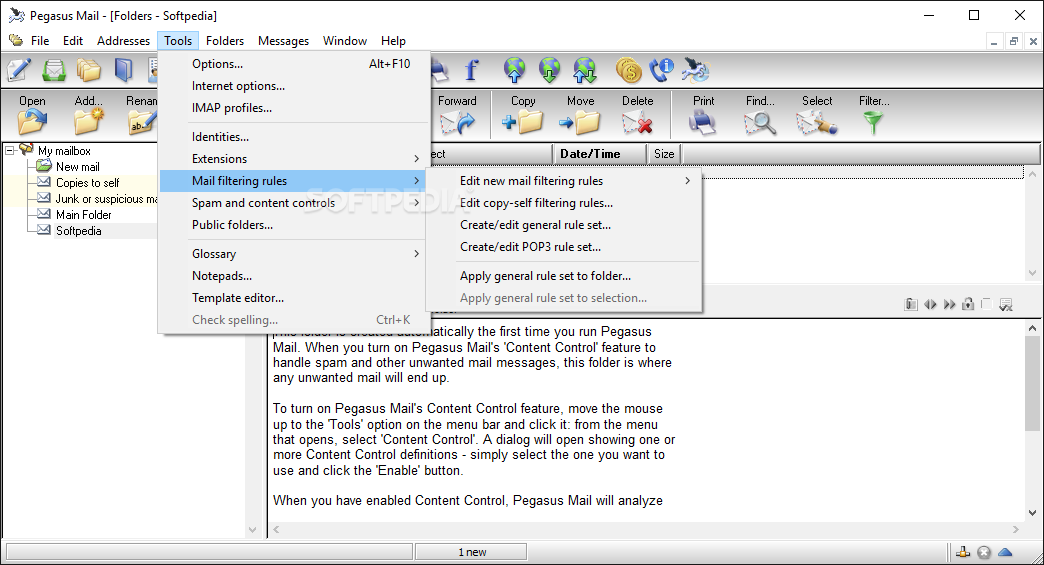Click the globe with both arrows icon

pyautogui.click(x=585, y=70)
